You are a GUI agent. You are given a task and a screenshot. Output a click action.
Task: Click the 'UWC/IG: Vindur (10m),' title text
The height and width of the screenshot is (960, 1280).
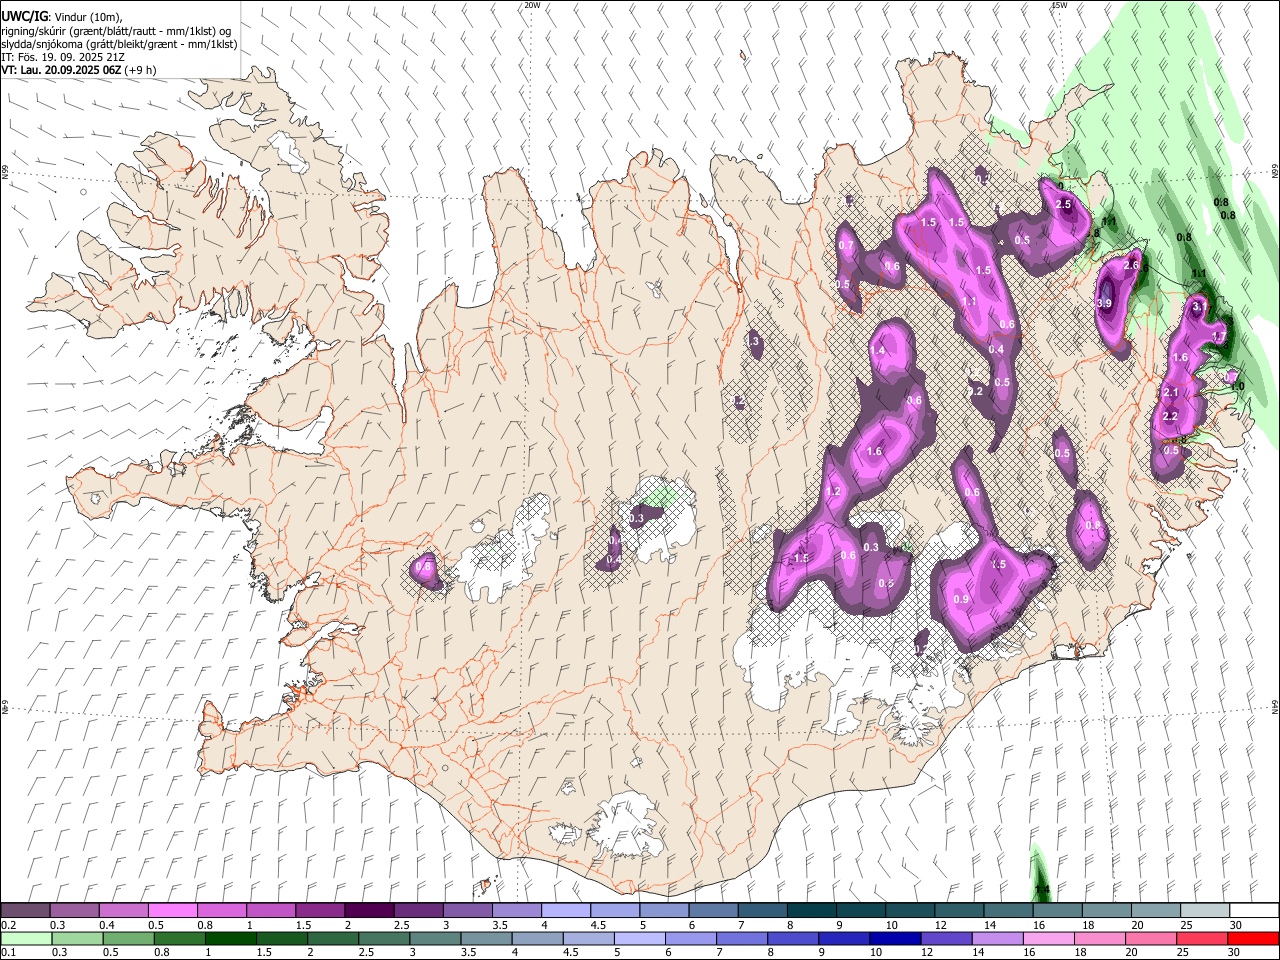tap(62, 17)
